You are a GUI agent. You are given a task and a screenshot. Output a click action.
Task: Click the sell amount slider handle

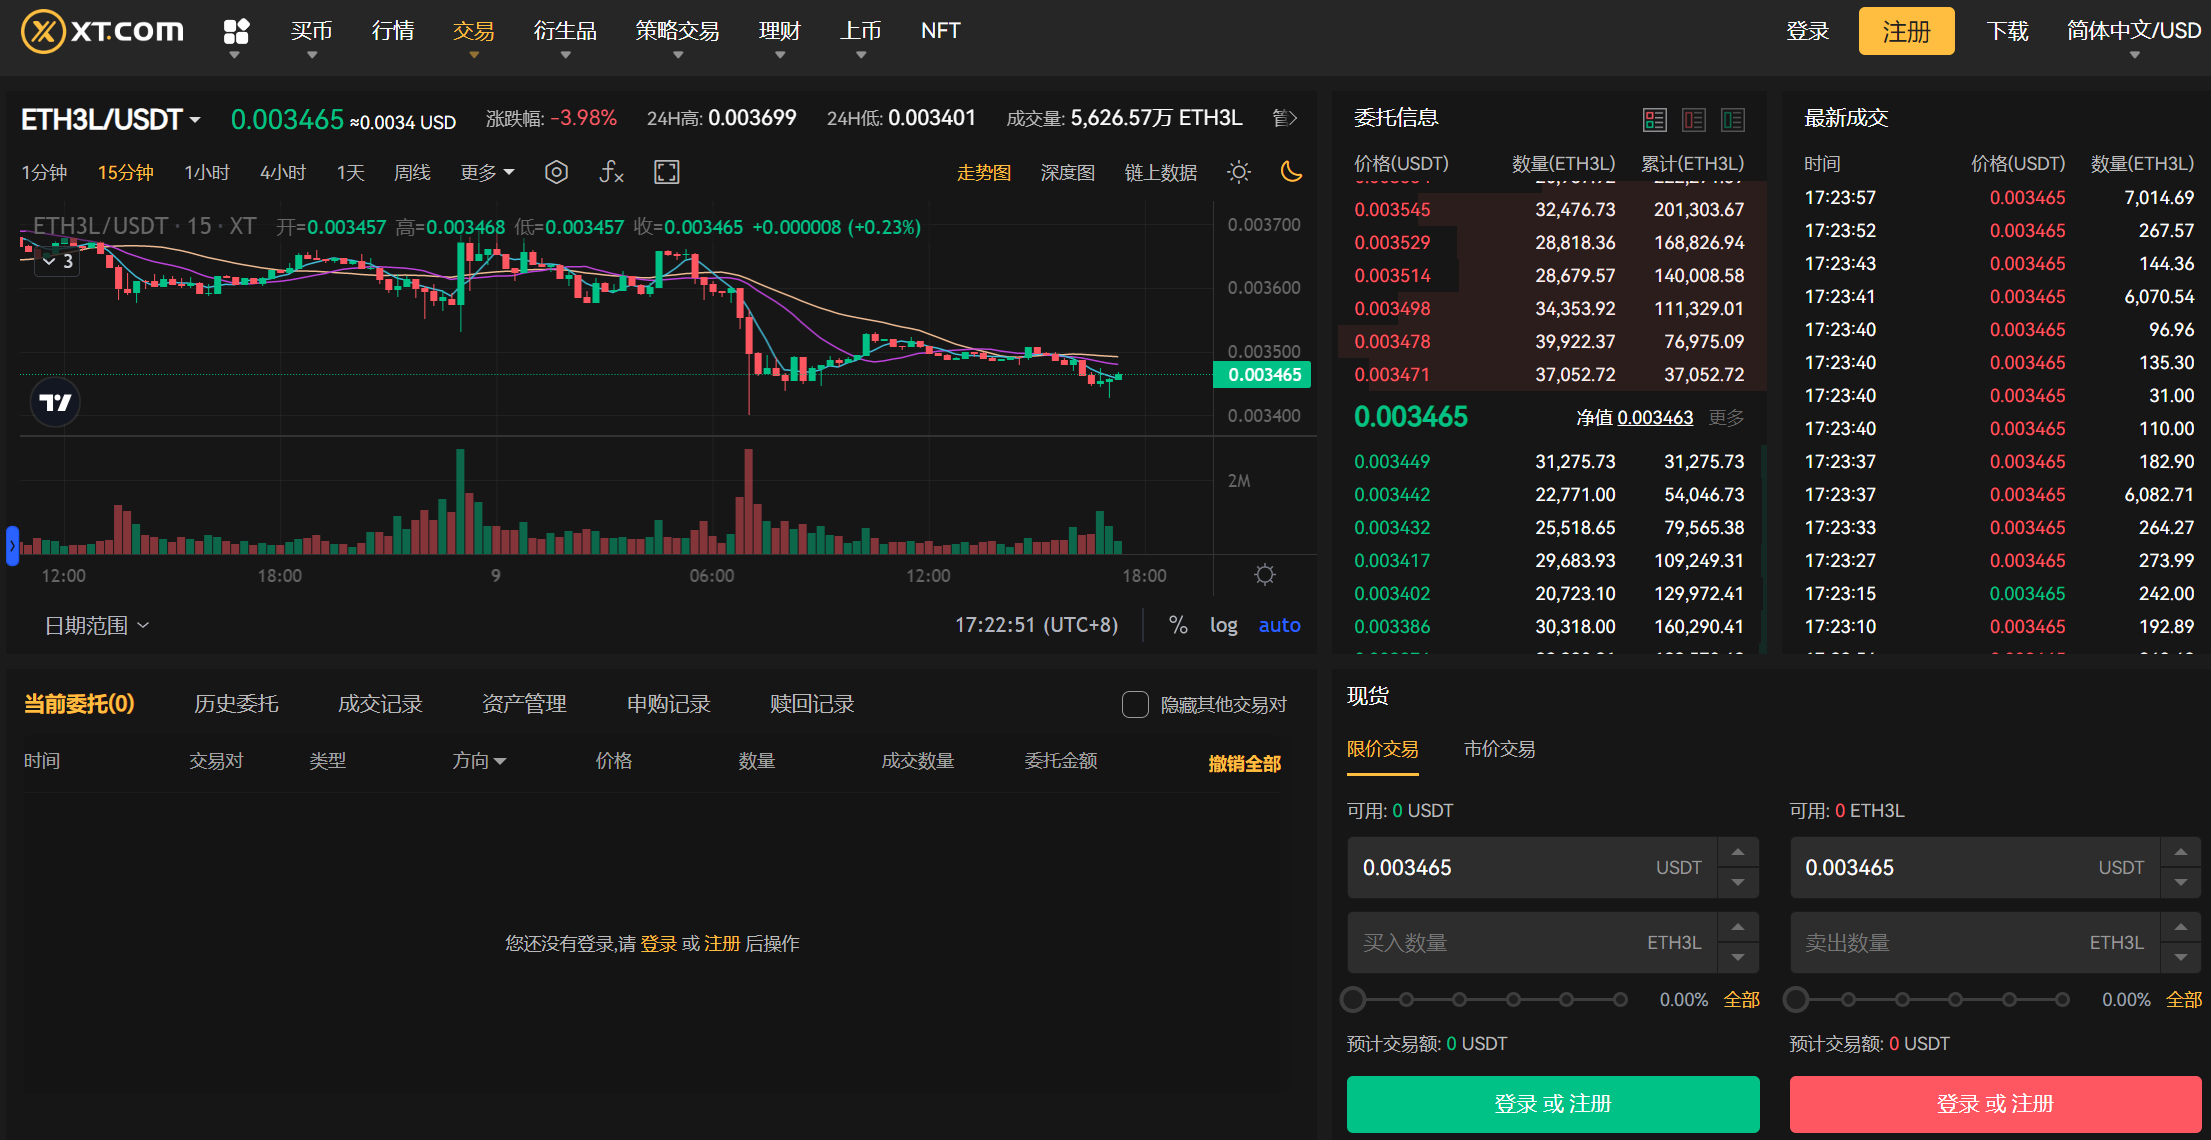click(x=1796, y=999)
